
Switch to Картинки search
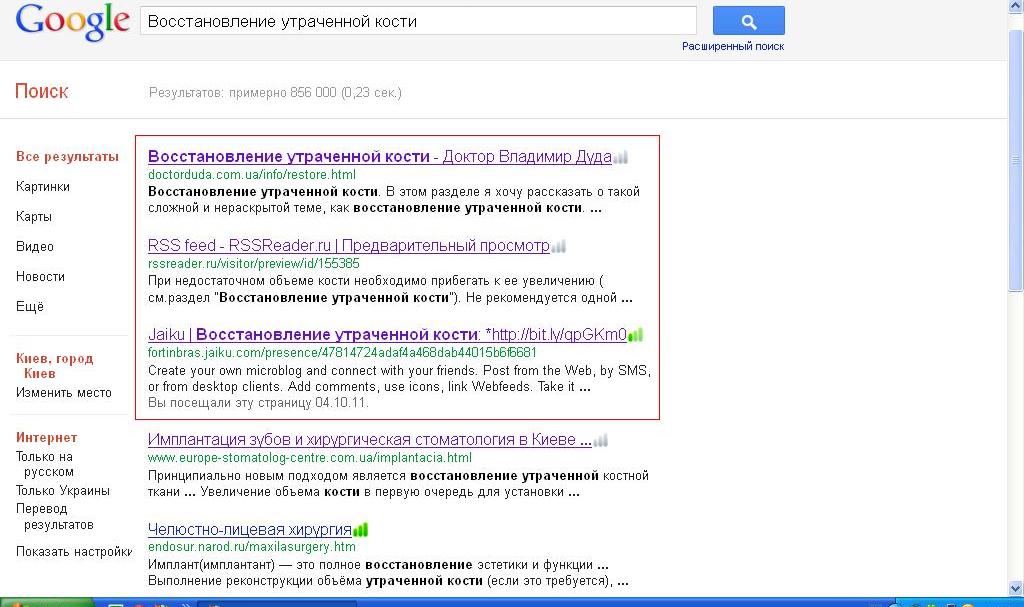(x=42, y=186)
